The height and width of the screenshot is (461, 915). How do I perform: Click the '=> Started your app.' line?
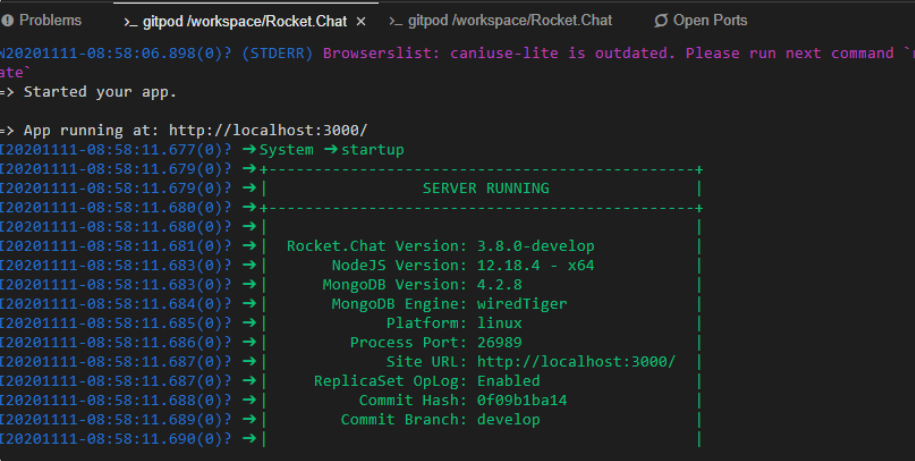[x=89, y=92]
